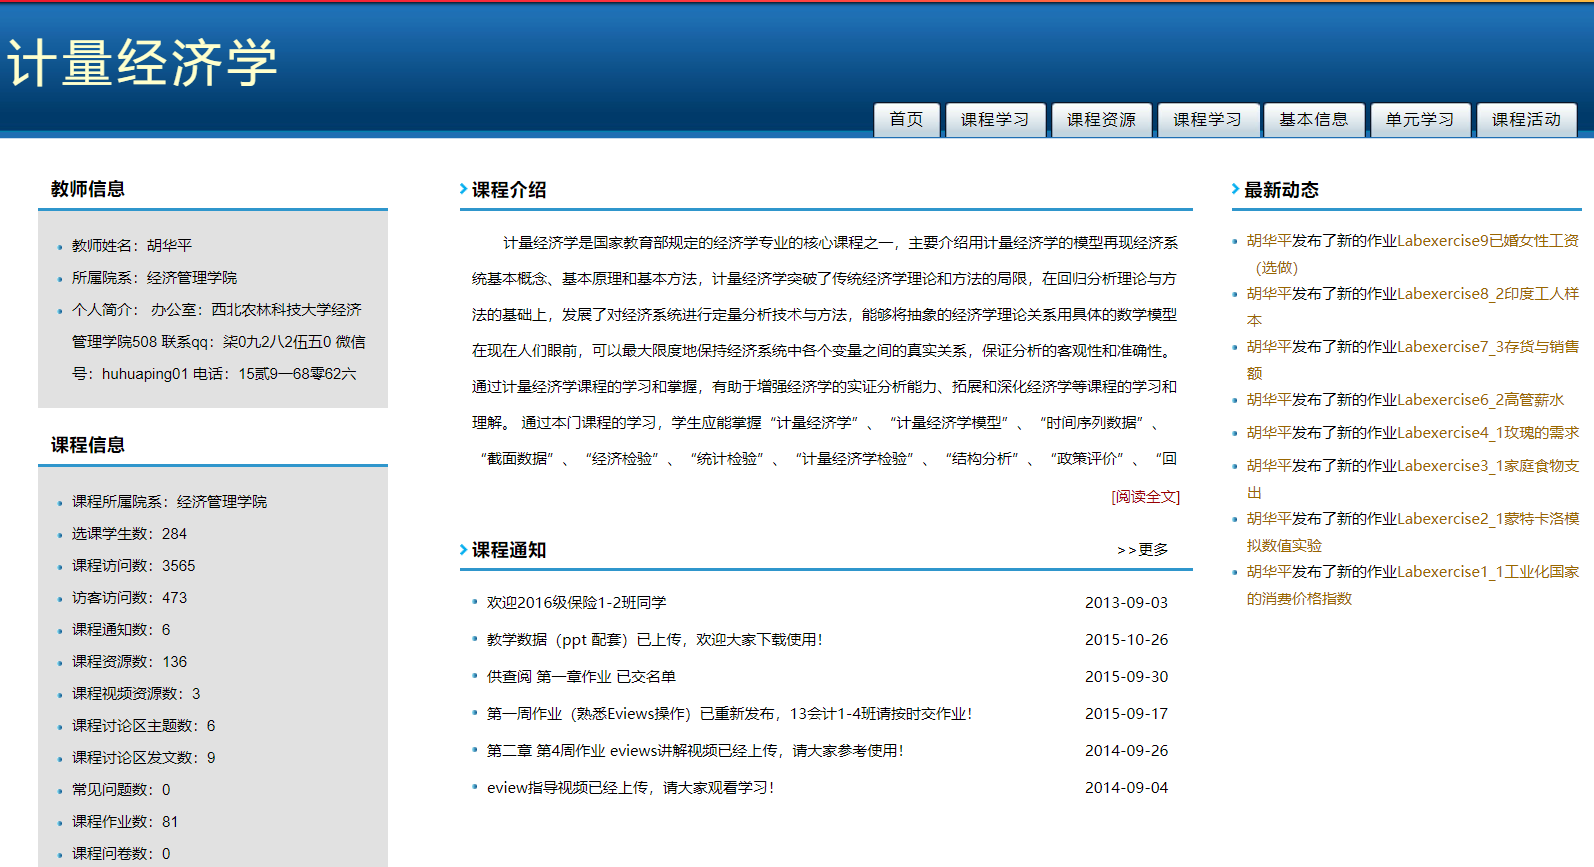Select the 选课学生数：284 row
The width and height of the screenshot is (1594, 867).
[x=129, y=534]
